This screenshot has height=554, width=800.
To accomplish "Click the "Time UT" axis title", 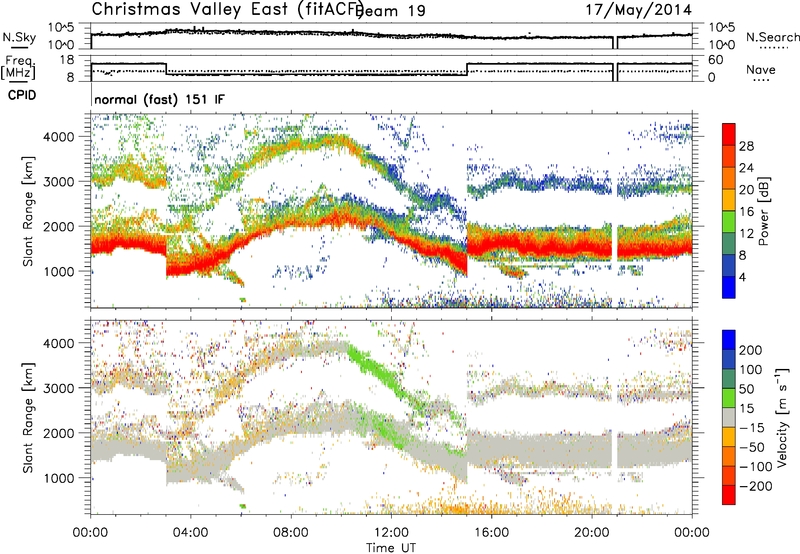I will [x=391, y=547].
